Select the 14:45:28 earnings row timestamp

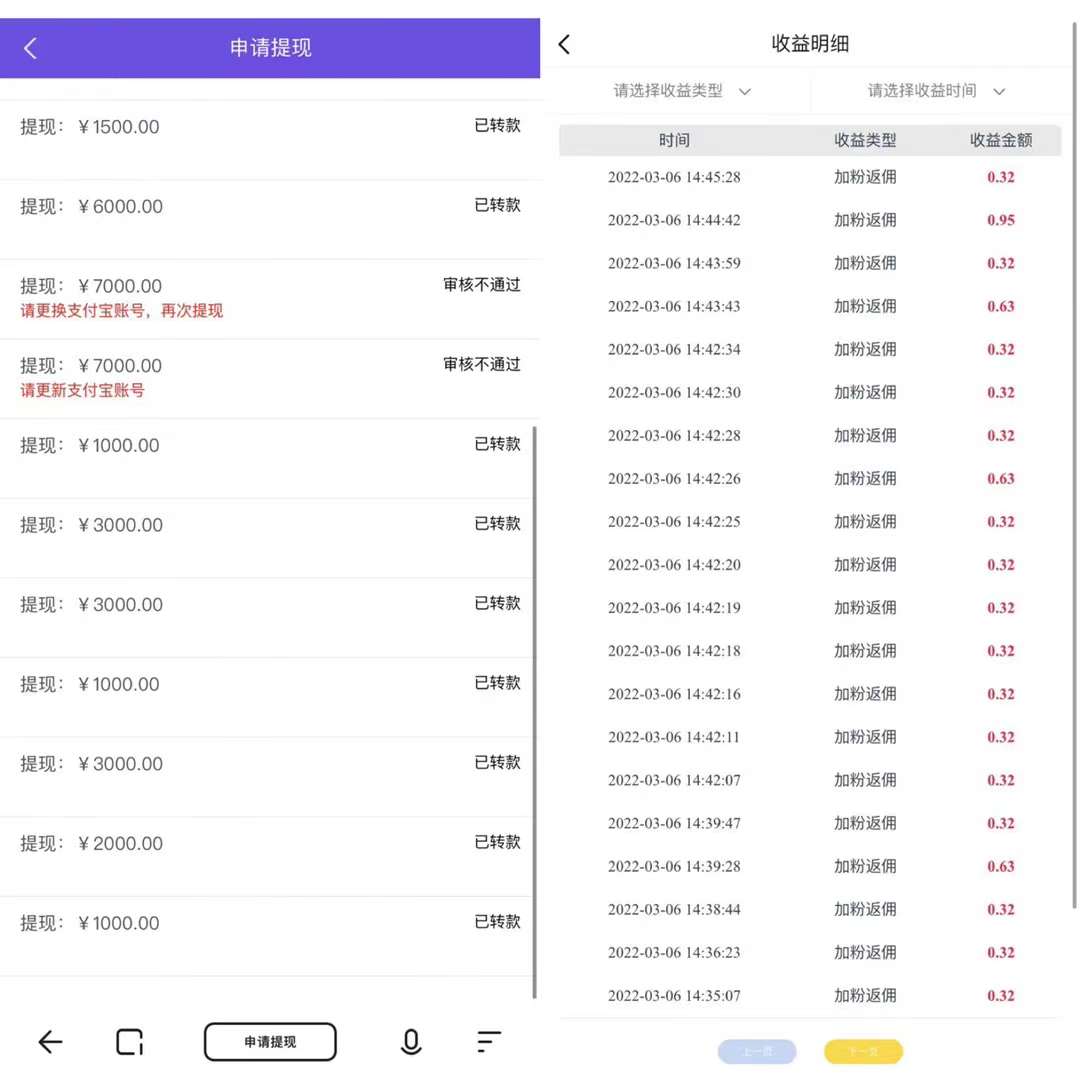[x=674, y=177]
